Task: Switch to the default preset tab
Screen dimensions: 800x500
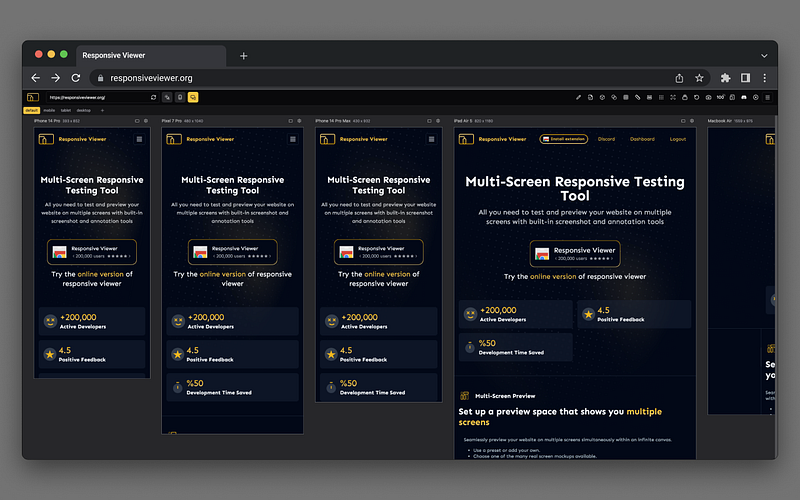Action: pos(31,110)
